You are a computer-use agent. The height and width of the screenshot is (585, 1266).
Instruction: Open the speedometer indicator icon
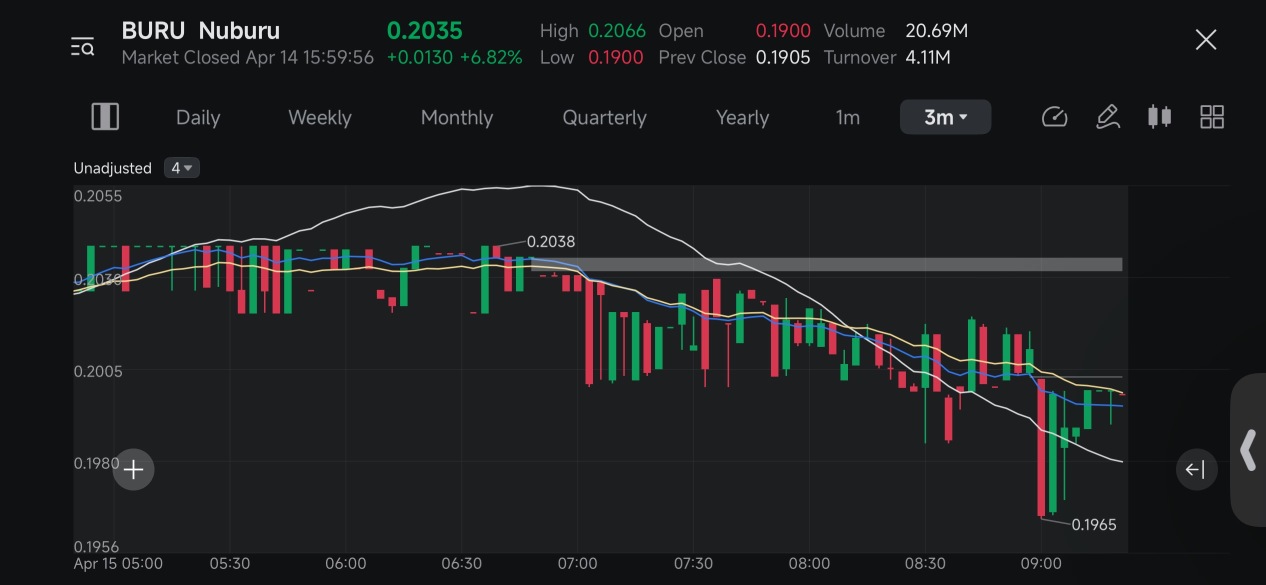tap(1055, 117)
